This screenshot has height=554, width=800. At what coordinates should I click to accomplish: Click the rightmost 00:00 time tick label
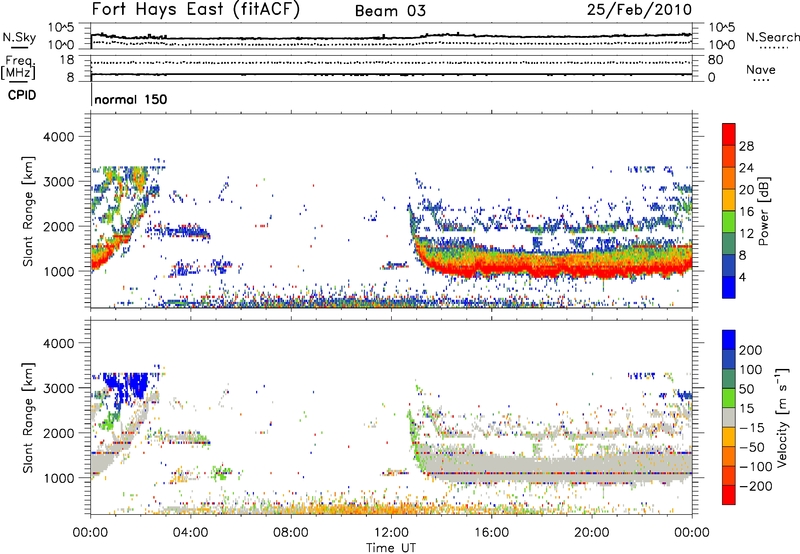(691, 533)
